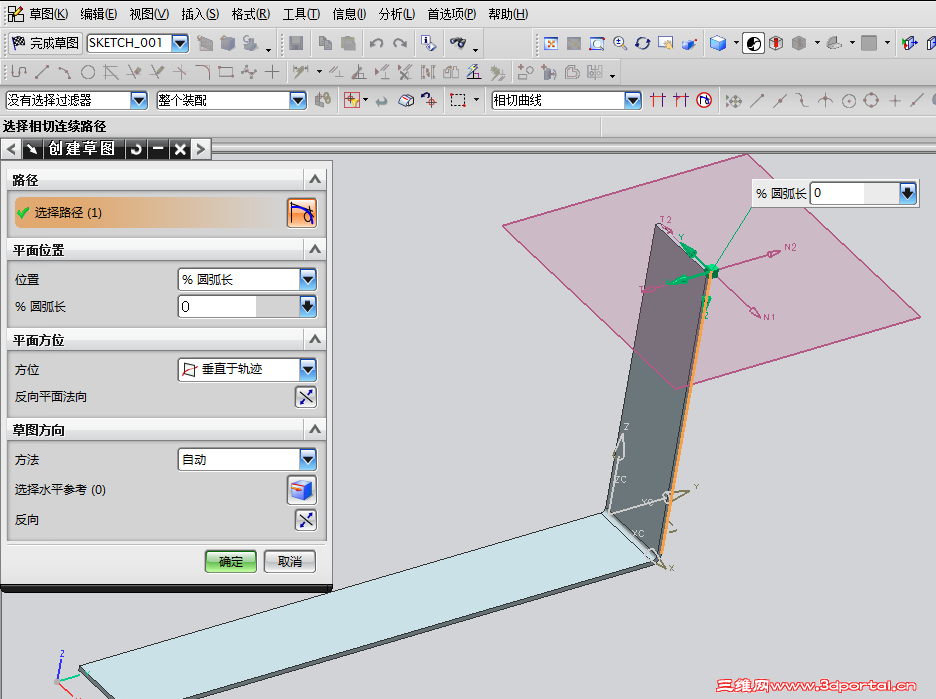Click the 反向 reverse direction icon
This screenshot has width=936, height=699.
click(306, 520)
